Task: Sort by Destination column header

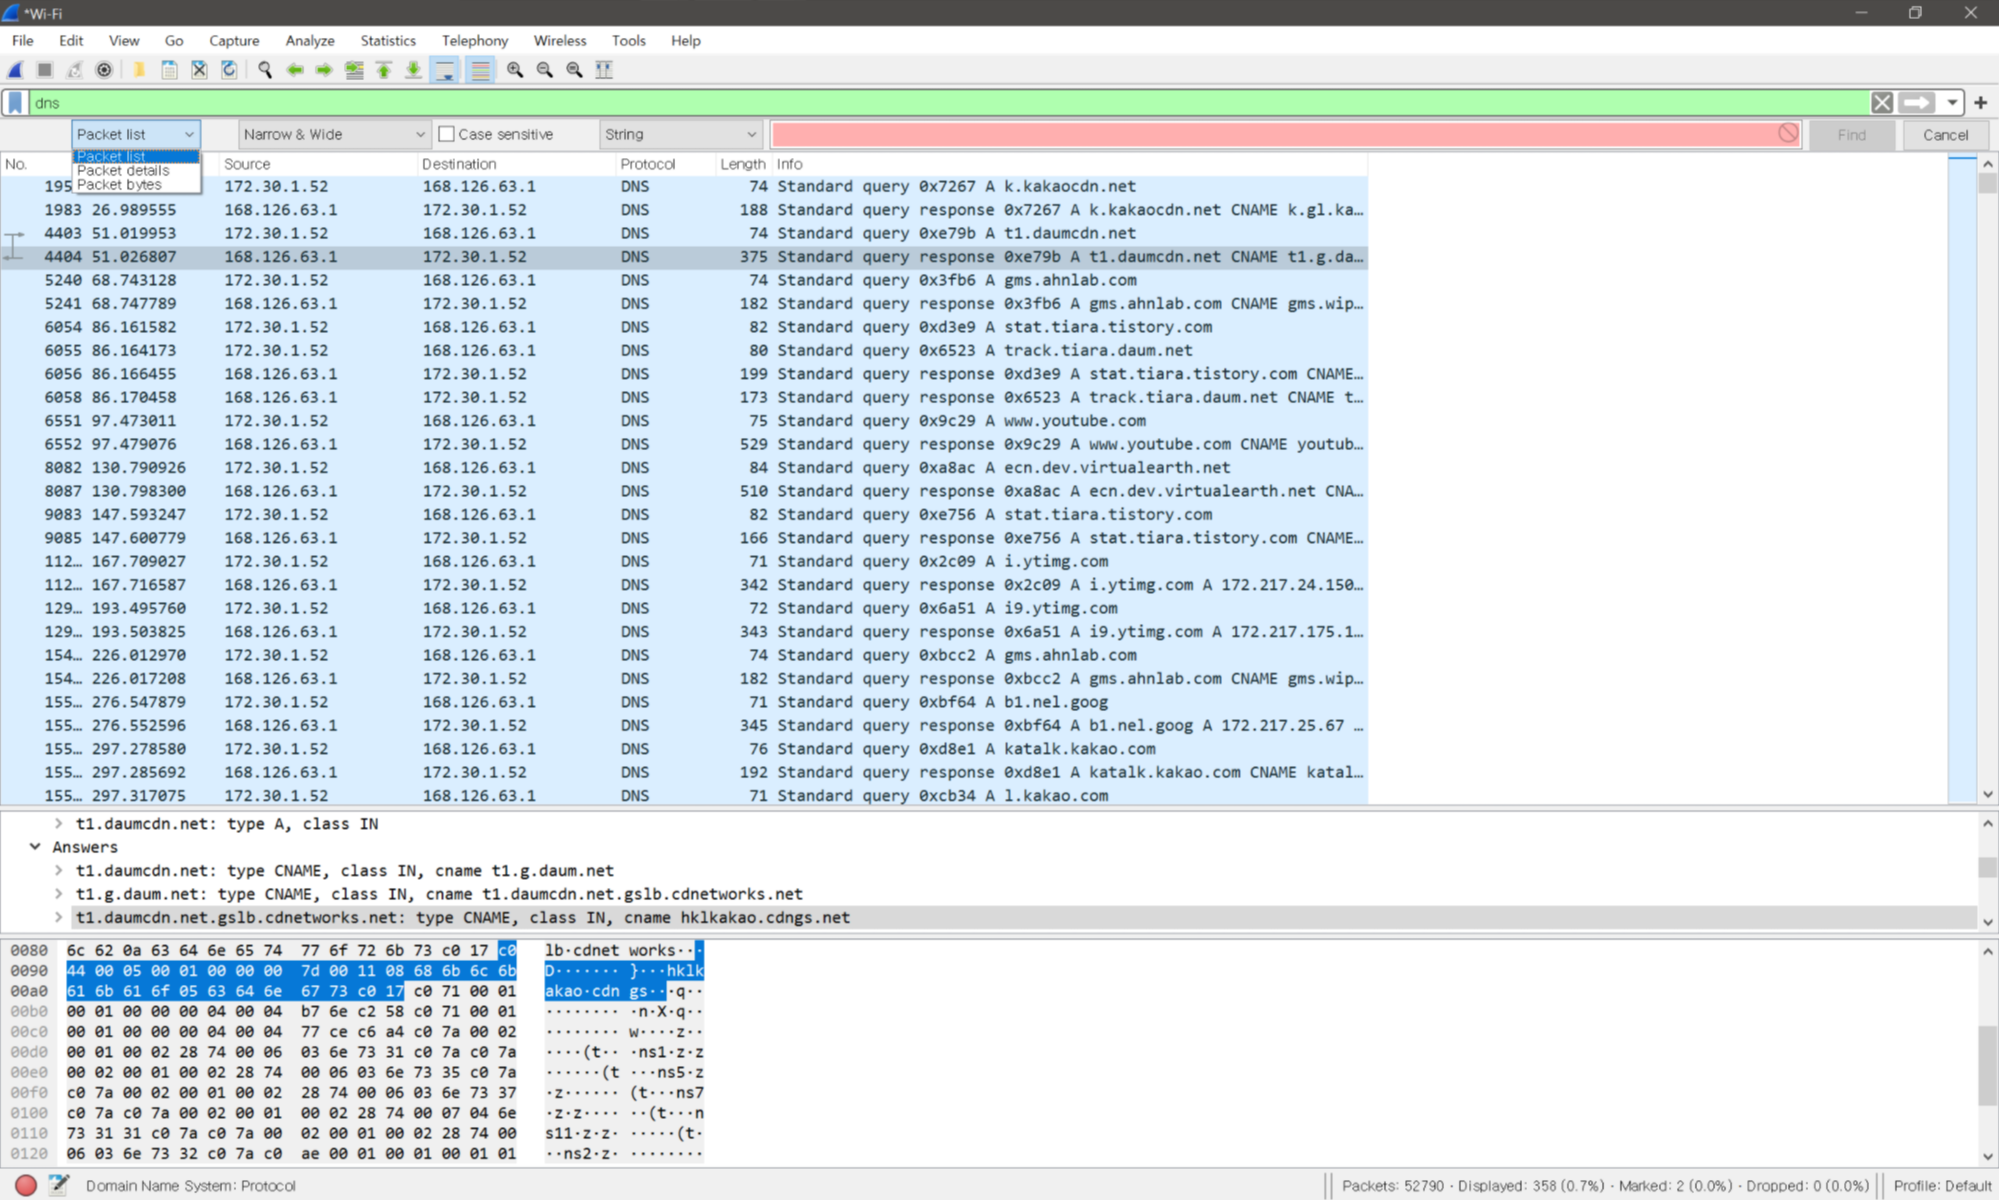Action: point(515,164)
